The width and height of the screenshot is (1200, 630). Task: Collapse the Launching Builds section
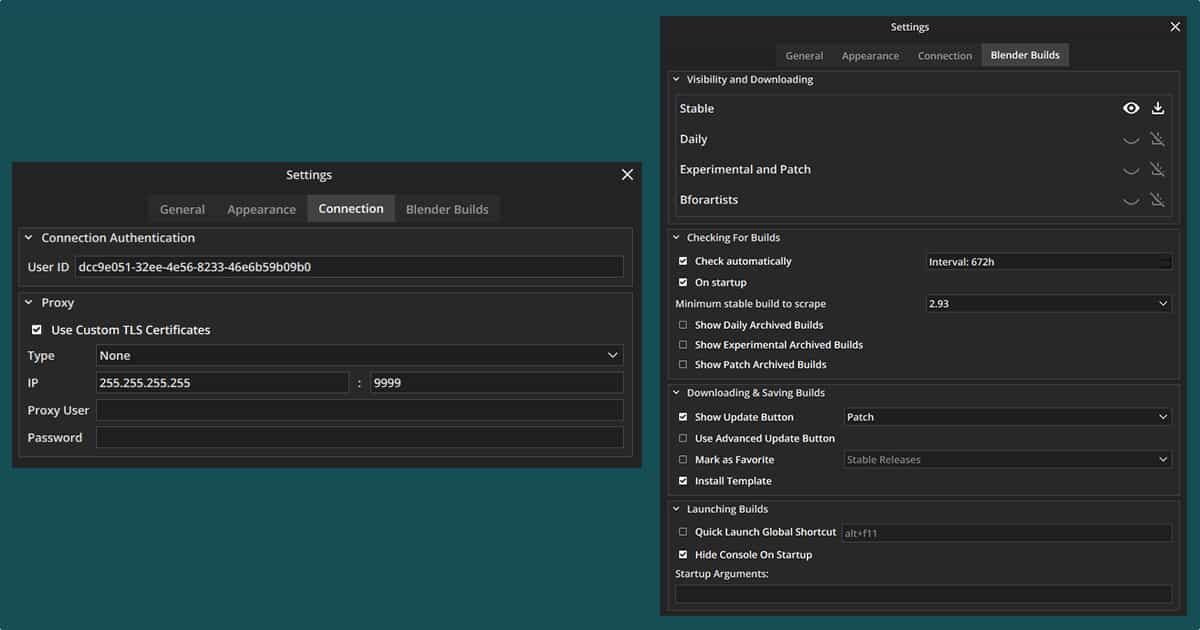(676, 509)
